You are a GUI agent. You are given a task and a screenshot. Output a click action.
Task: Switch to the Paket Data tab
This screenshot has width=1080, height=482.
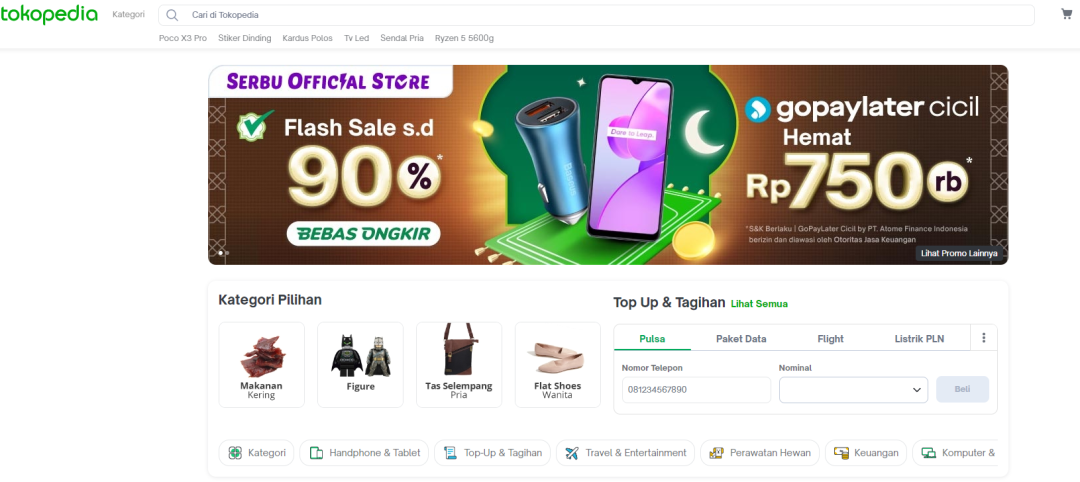pos(741,339)
